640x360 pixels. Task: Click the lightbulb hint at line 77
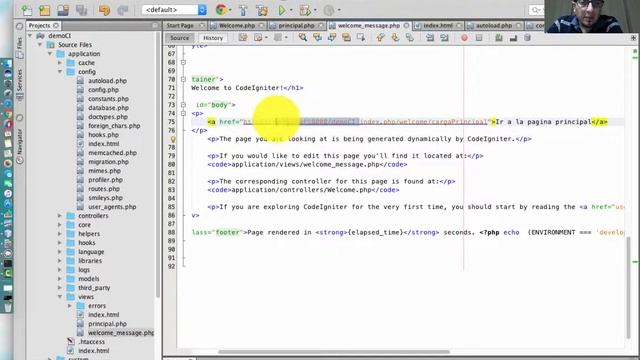(173, 139)
